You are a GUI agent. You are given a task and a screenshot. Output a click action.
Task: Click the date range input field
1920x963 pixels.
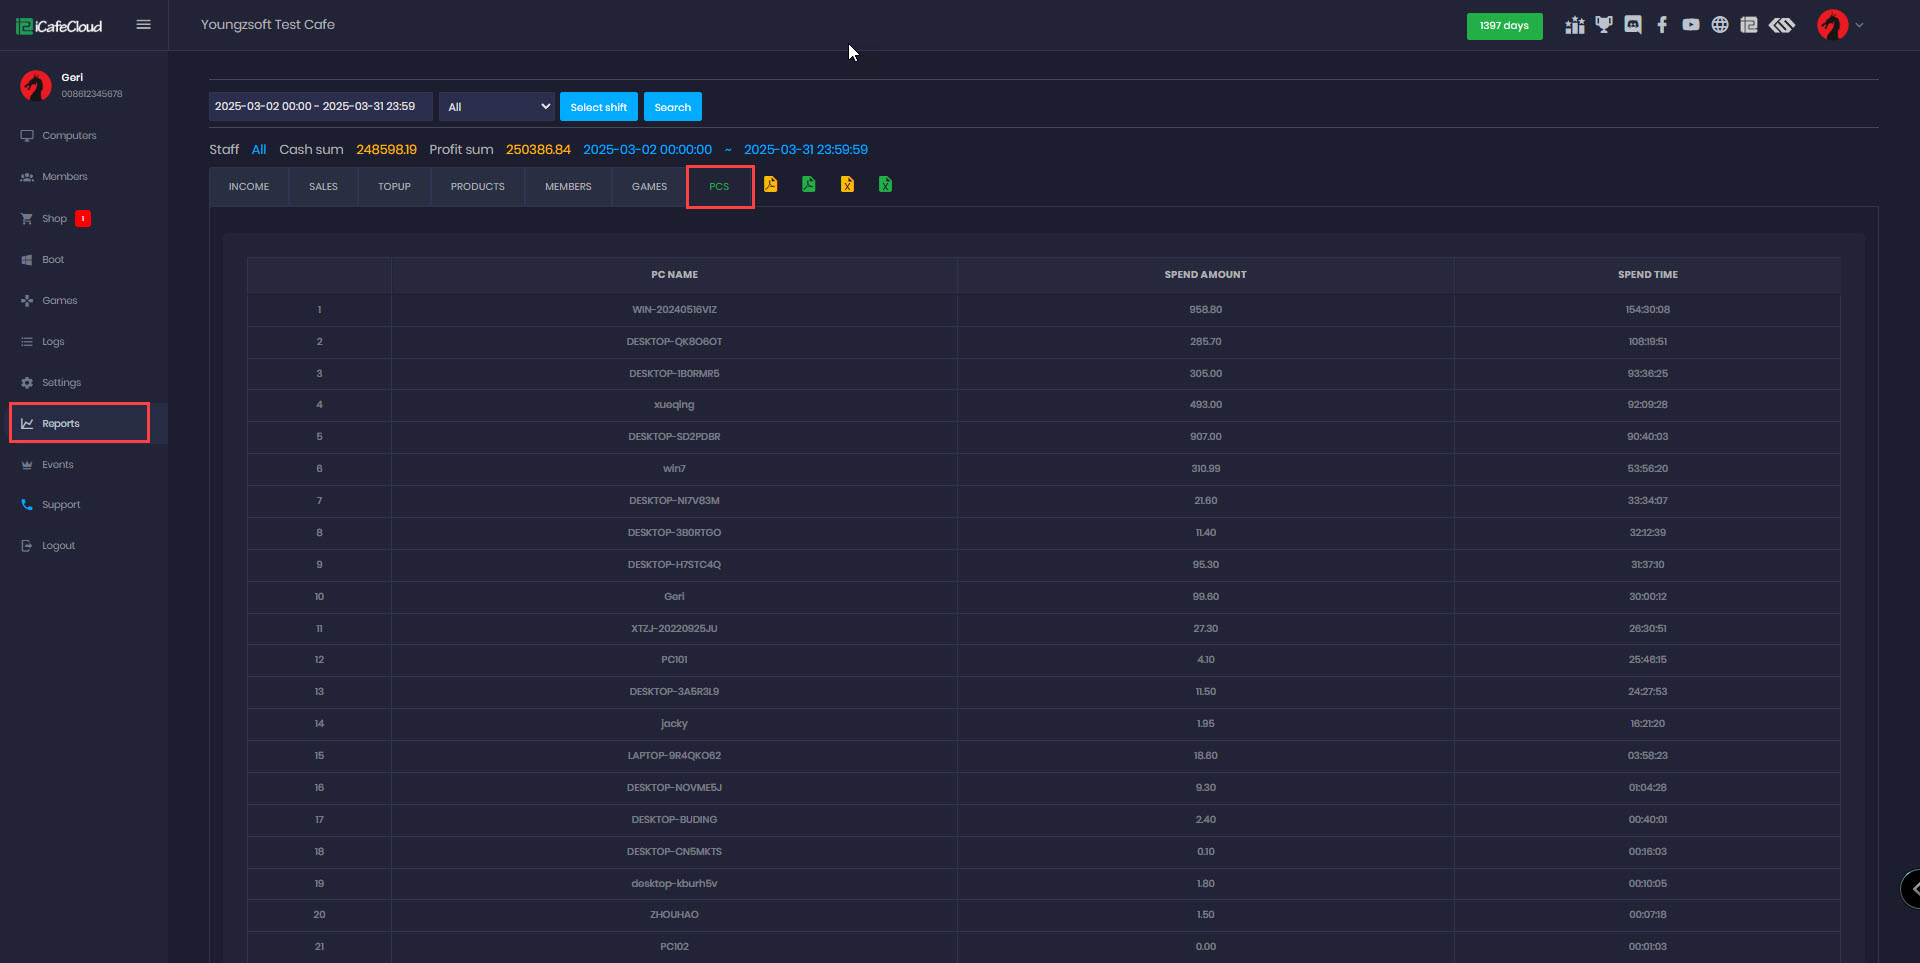(320, 107)
